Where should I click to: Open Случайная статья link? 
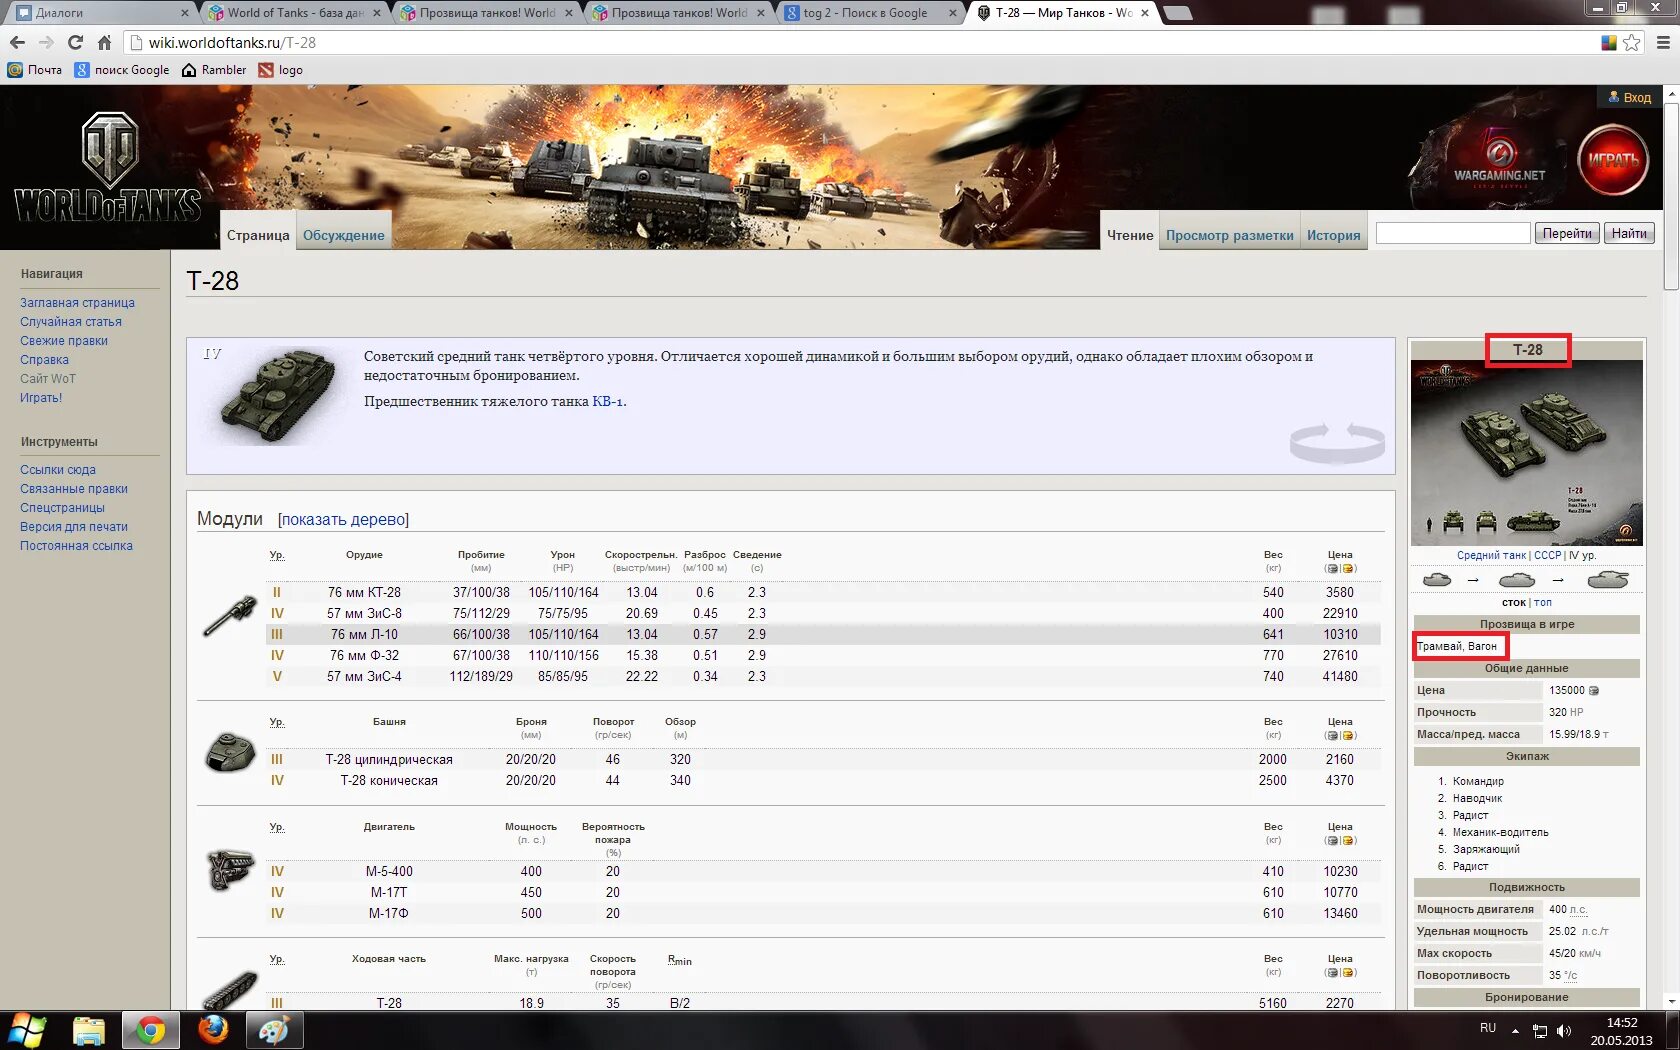(71, 321)
